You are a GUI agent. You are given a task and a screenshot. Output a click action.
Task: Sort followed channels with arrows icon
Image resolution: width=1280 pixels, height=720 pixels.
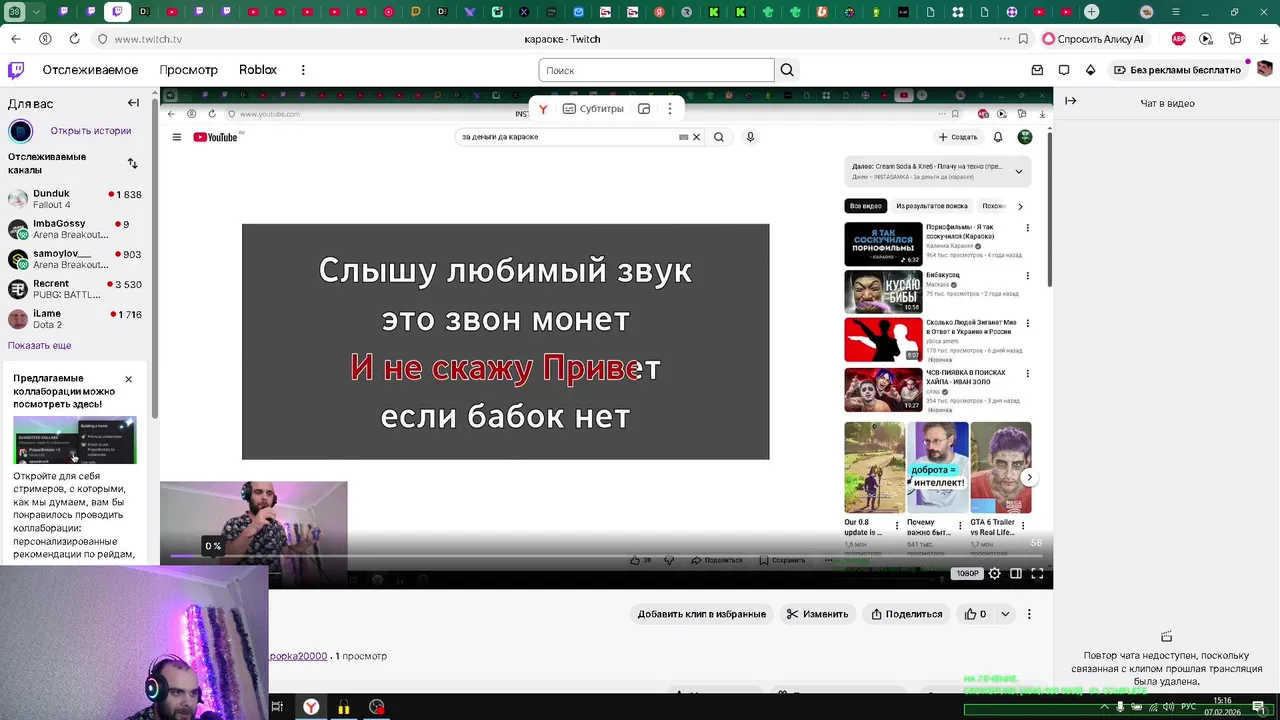[132, 163]
